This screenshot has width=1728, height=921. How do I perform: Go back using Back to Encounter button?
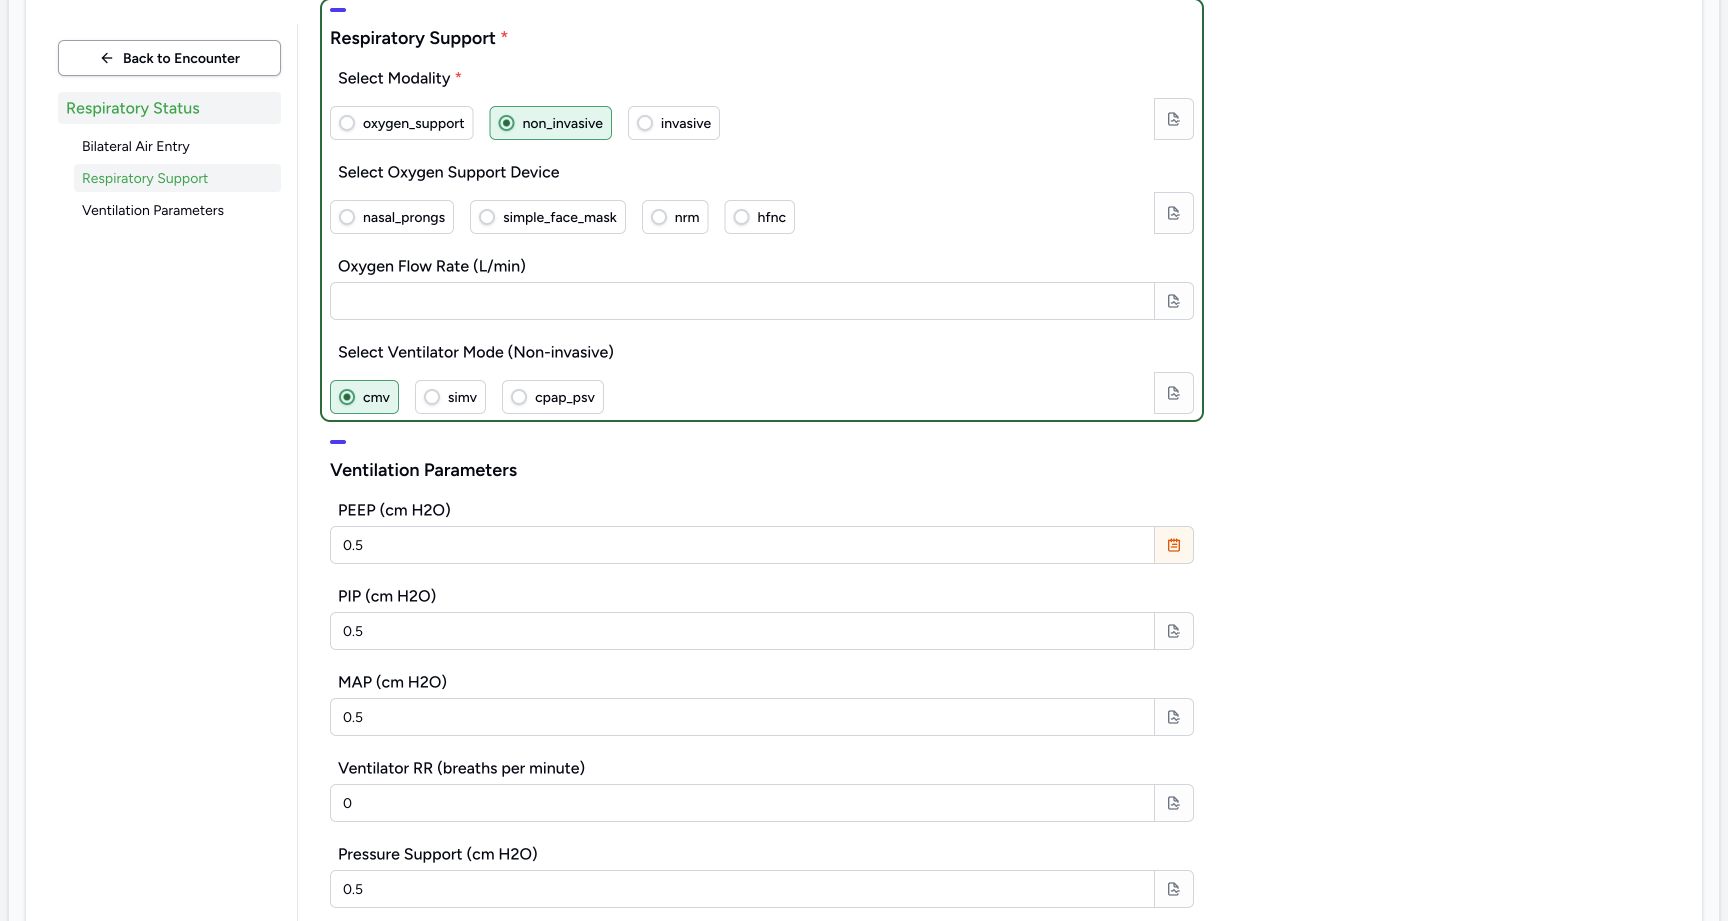(x=169, y=58)
